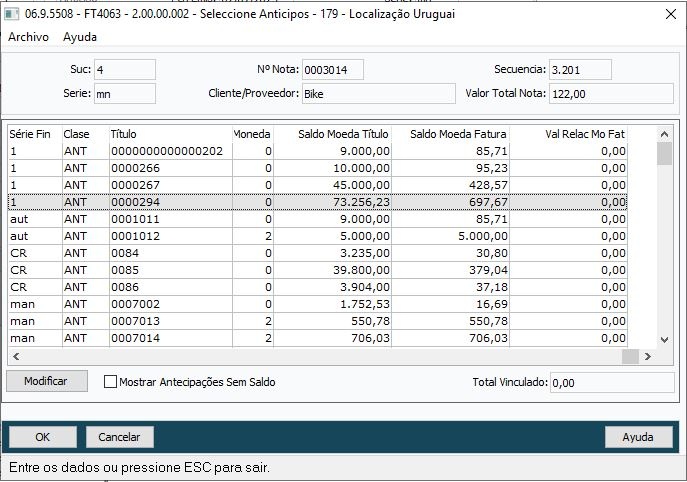Click the Nº Nota field
Viewport: 687px width, 482px height.
click(332, 70)
